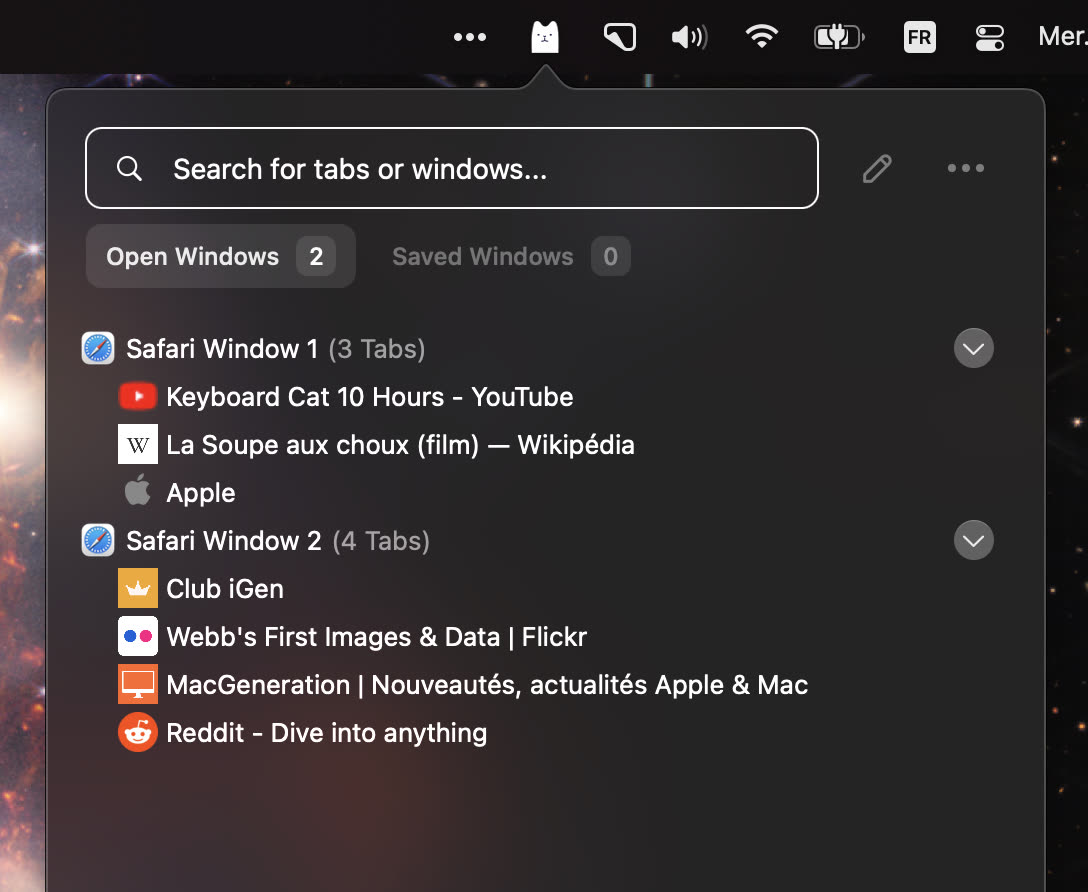Open Control Center from the menu bar
The image size is (1088, 892).
(989, 37)
